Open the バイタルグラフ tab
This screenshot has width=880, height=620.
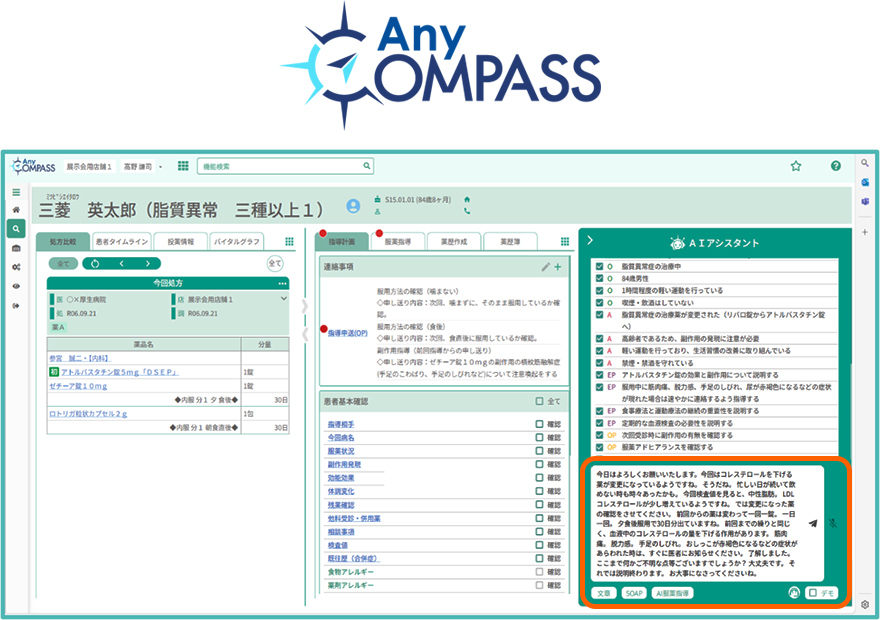point(237,241)
